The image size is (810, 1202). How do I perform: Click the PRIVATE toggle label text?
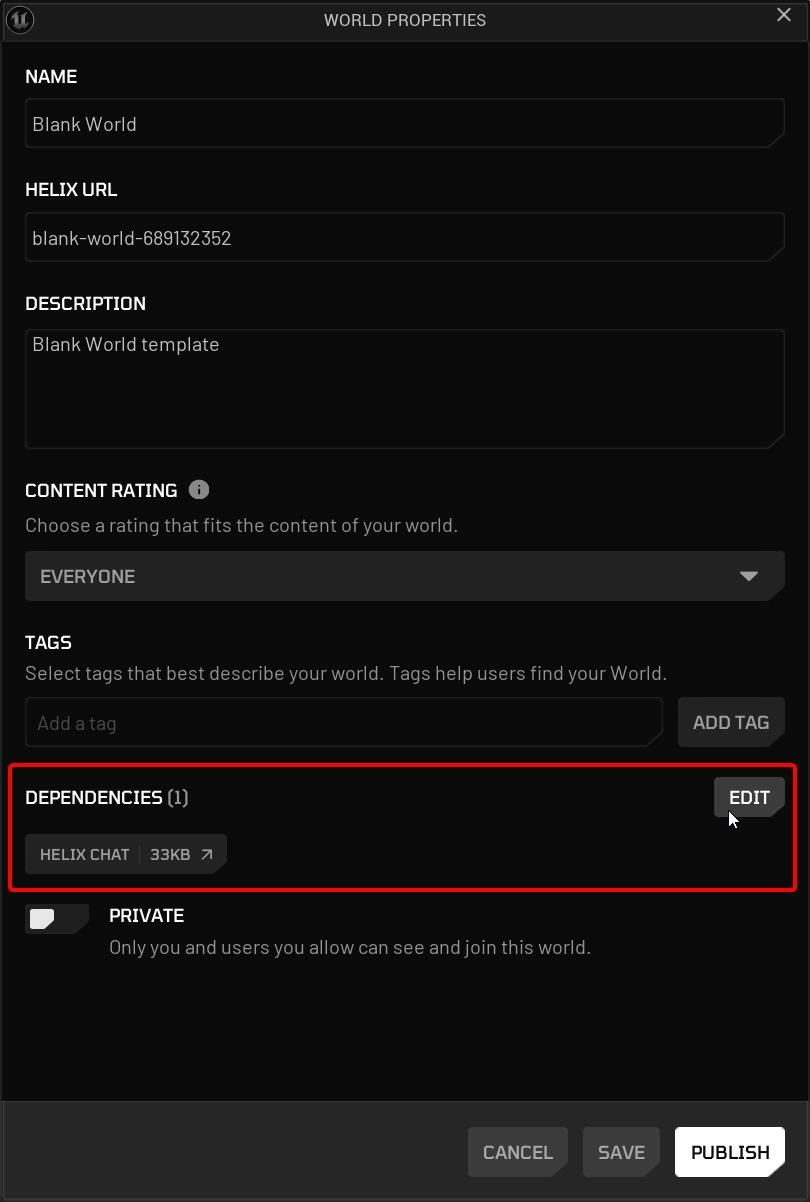coord(146,915)
